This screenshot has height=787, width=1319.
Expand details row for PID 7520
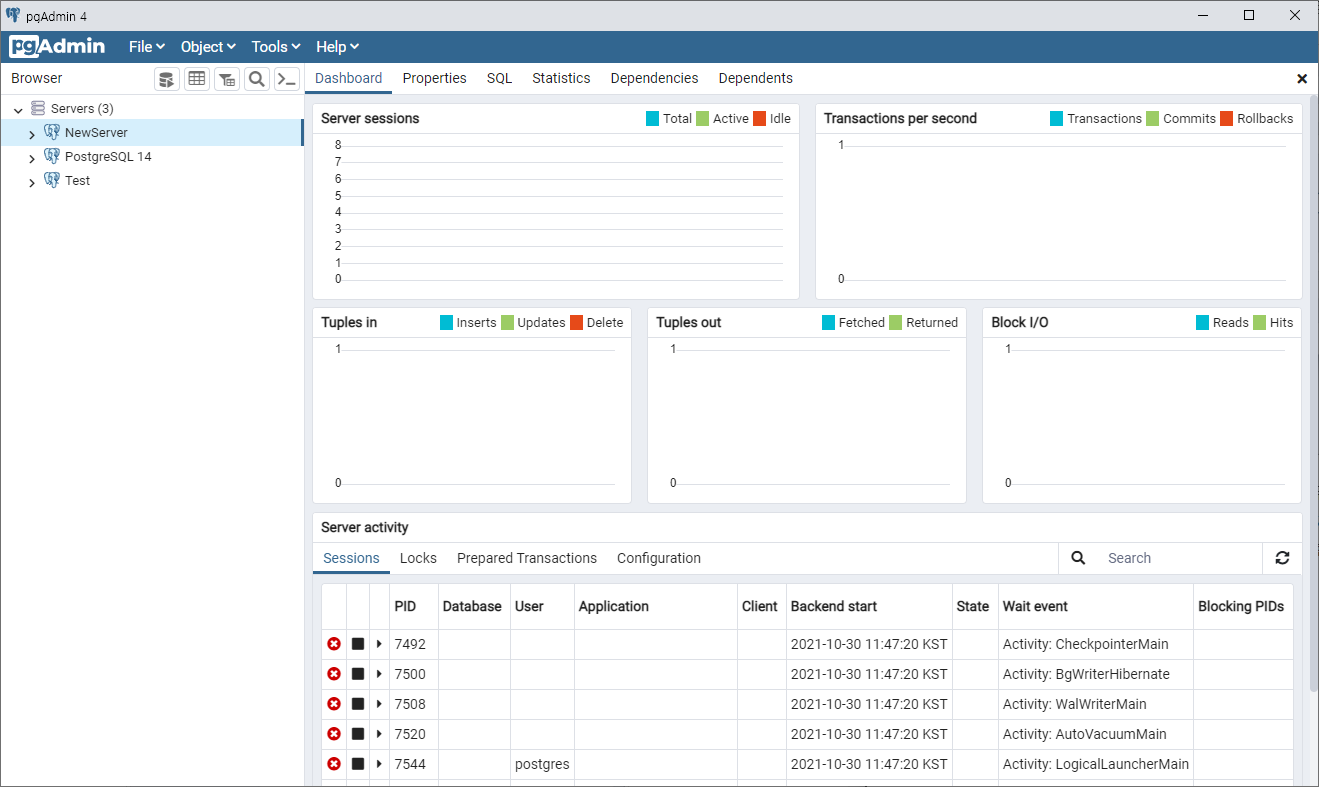point(379,734)
